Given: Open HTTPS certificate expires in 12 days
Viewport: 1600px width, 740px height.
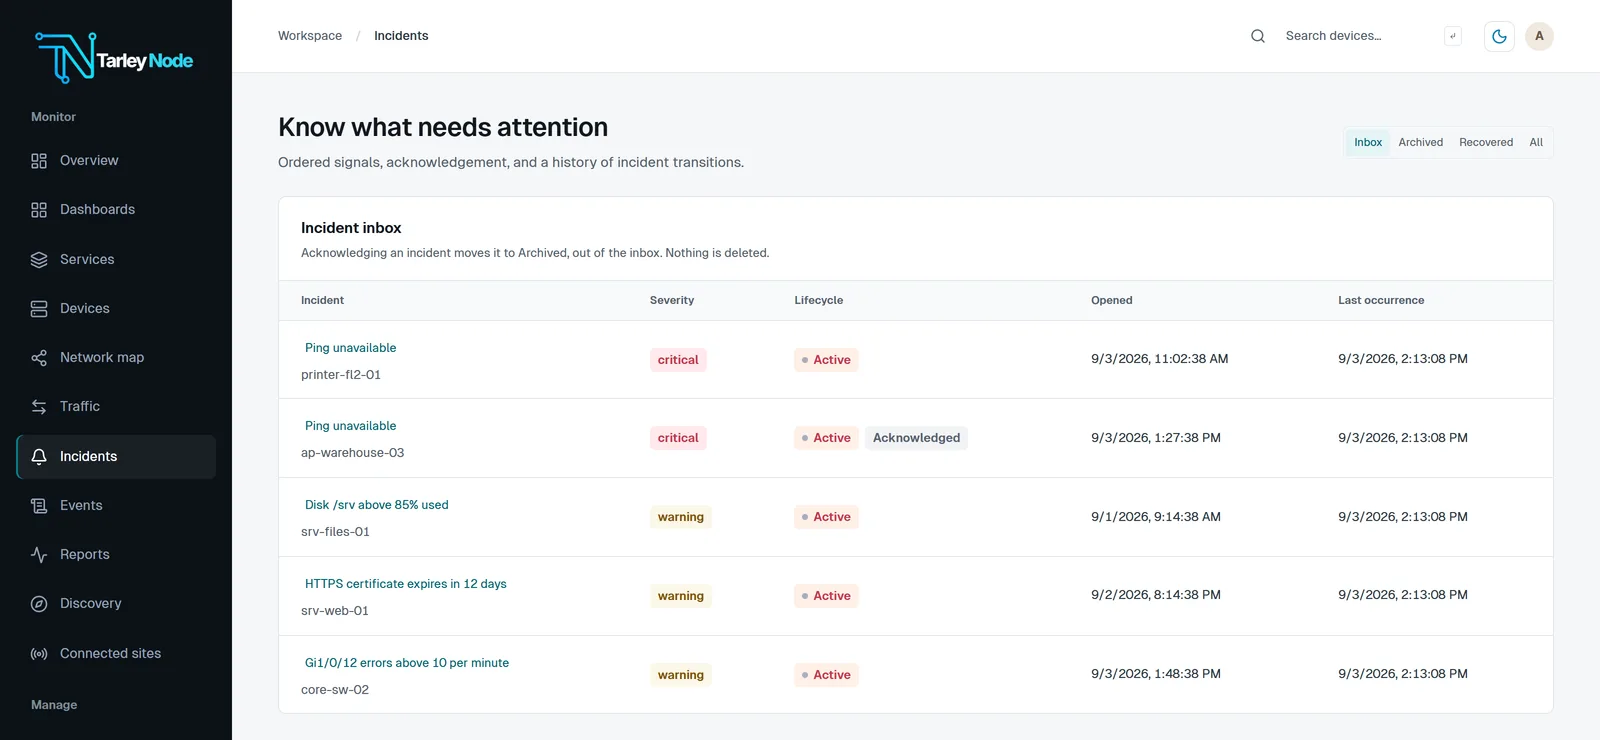Looking at the screenshot, I should point(405,584).
